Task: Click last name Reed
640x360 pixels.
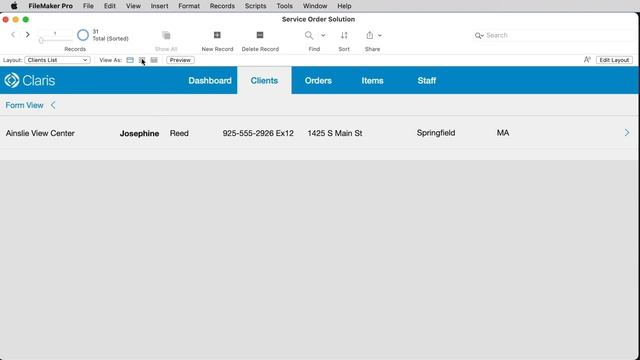Action: click(x=179, y=133)
